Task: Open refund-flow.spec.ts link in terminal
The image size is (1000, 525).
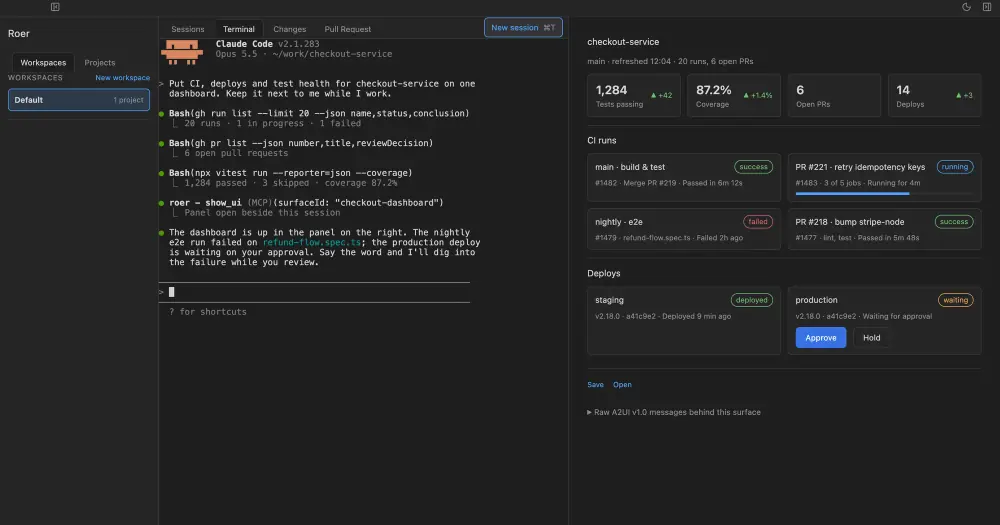Action: [x=312, y=242]
